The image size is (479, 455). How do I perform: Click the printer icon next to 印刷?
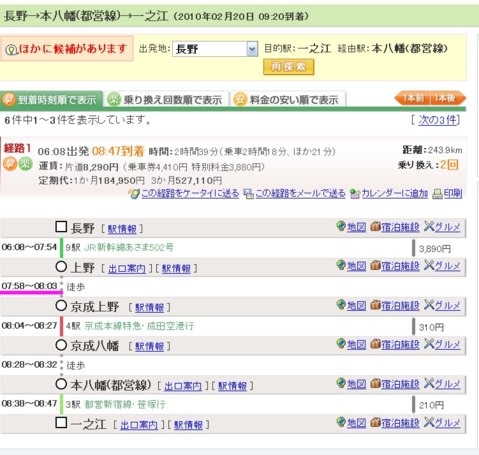click(x=437, y=194)
